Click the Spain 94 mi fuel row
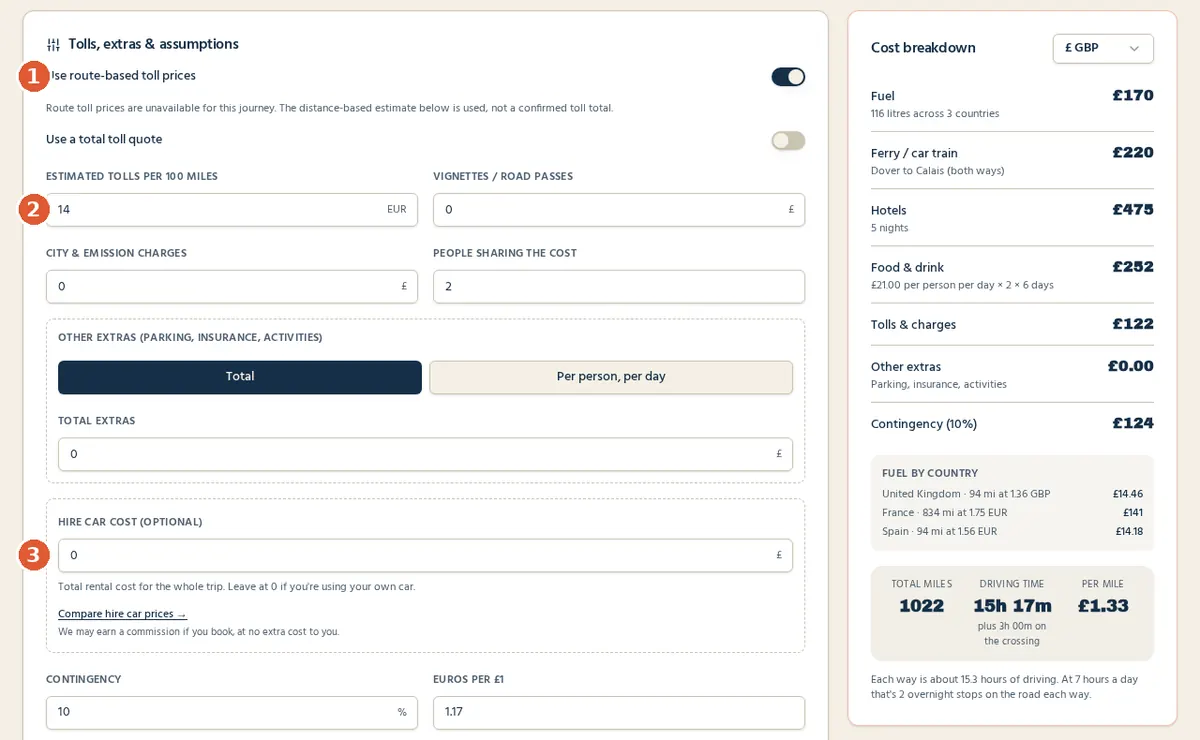Image resolution: width=1200 pixels, height=740 pixels. pos(1012,532)
